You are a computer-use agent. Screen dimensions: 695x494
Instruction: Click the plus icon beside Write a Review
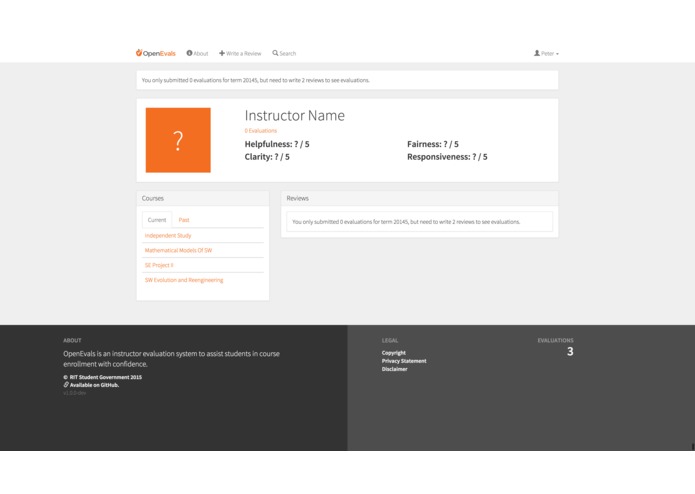222,53
